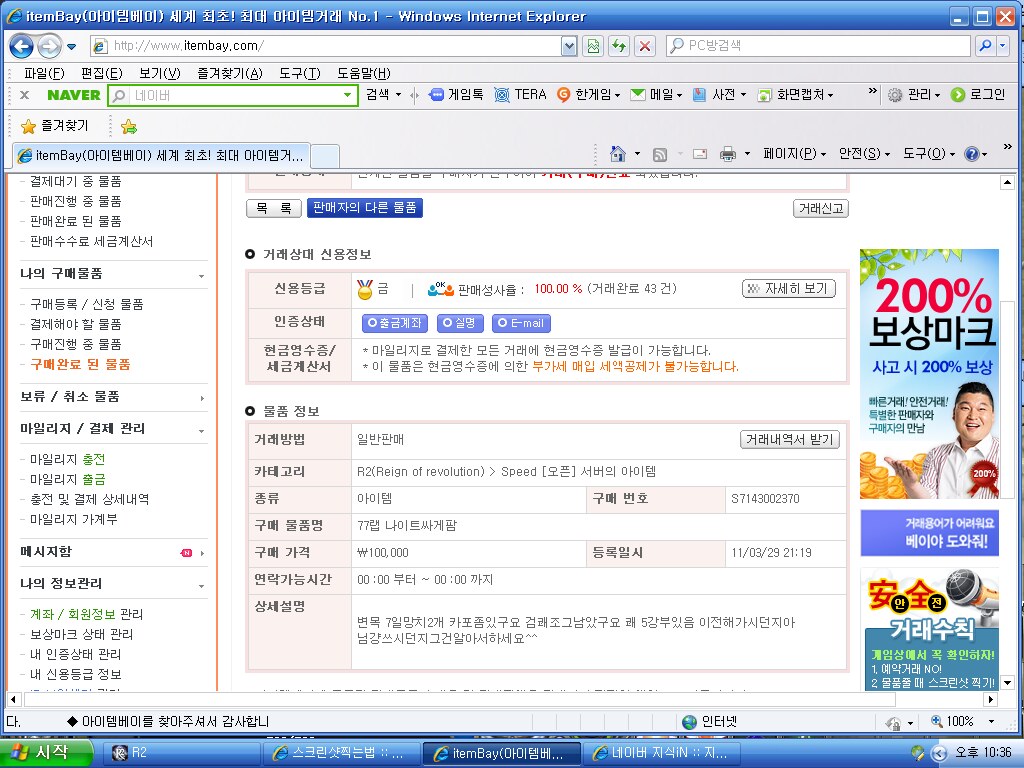
Task: Open the 페이지(P) dropdown menu
Action: [x=794, y=154]
